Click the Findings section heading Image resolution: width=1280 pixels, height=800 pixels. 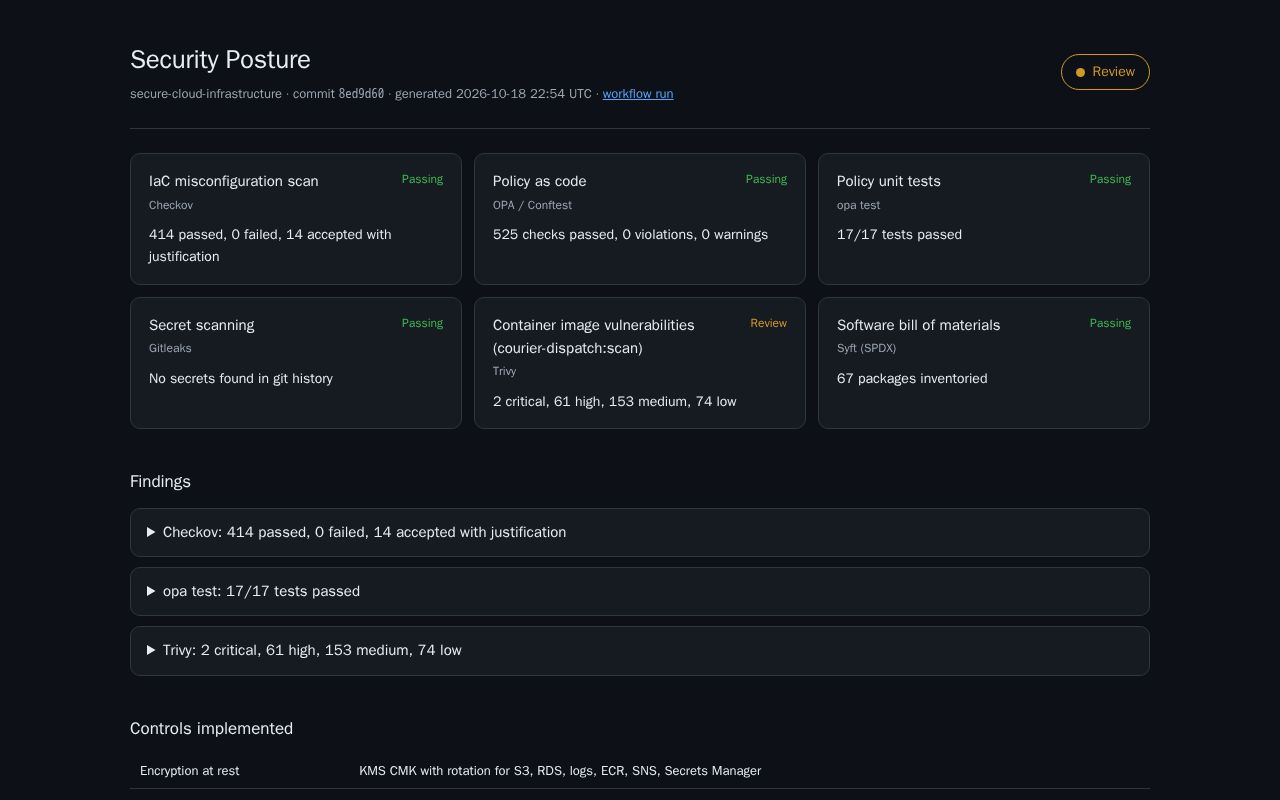click(x=160, y=482)
